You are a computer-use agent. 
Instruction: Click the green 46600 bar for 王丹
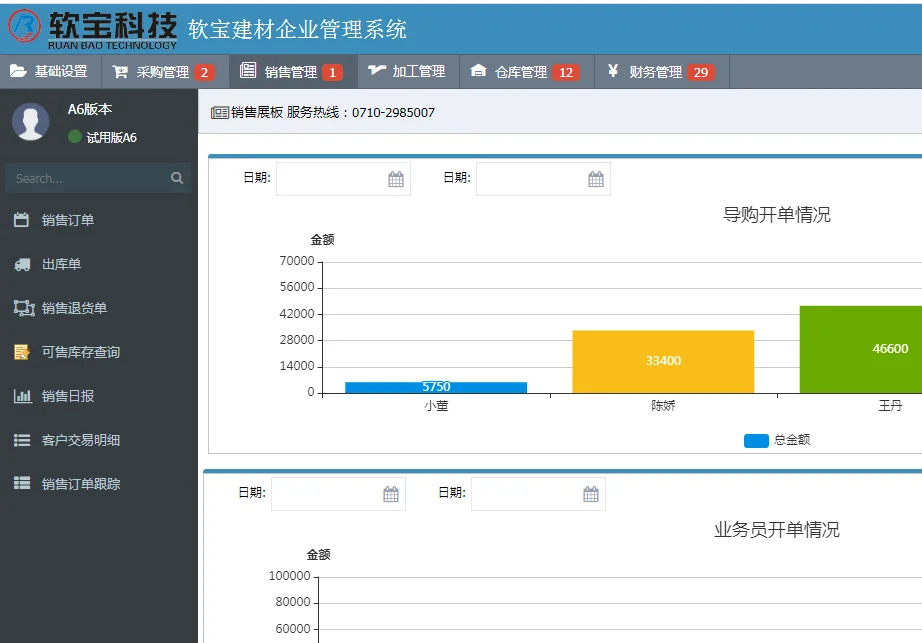(861, 349)
